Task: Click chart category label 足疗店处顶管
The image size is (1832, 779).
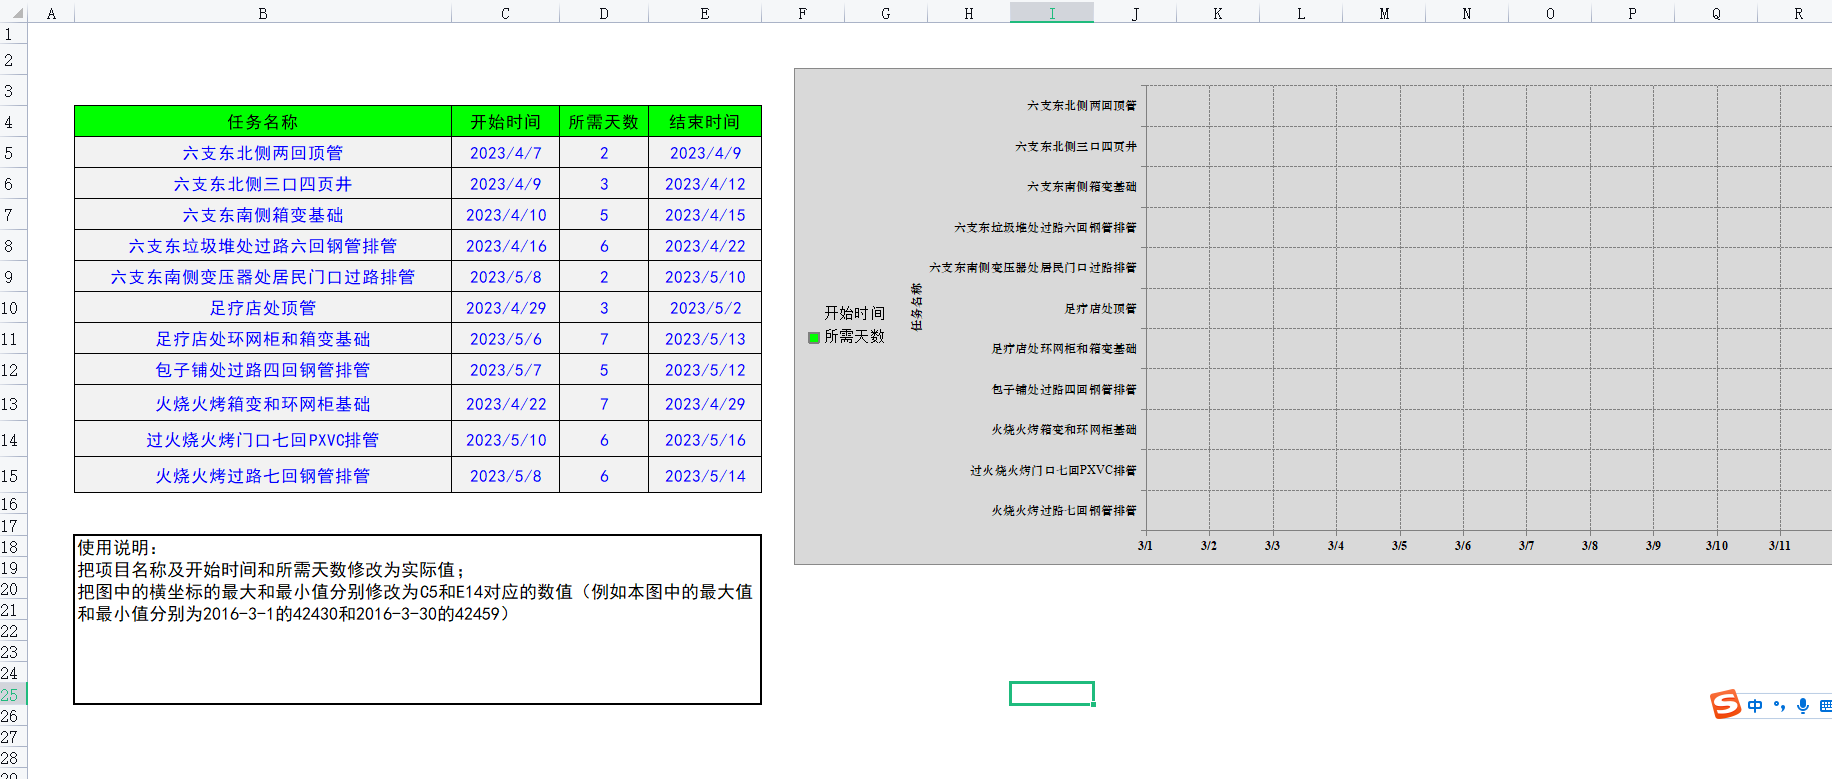Action: tap(1100, 308)
